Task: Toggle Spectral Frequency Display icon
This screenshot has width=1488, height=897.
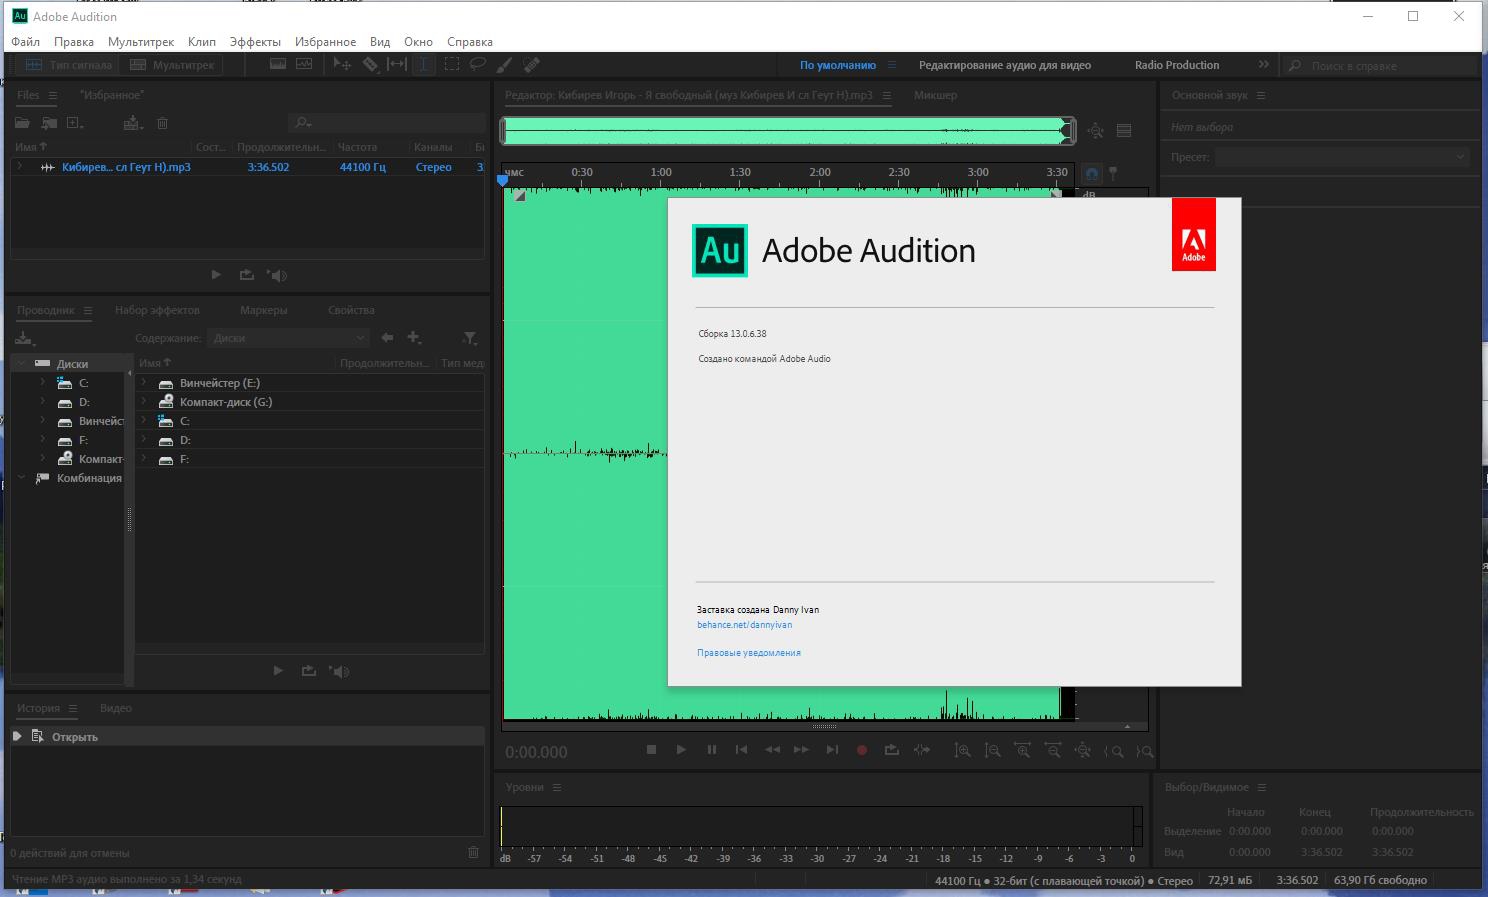Action: pyautogui.click(x=278, y=65)
